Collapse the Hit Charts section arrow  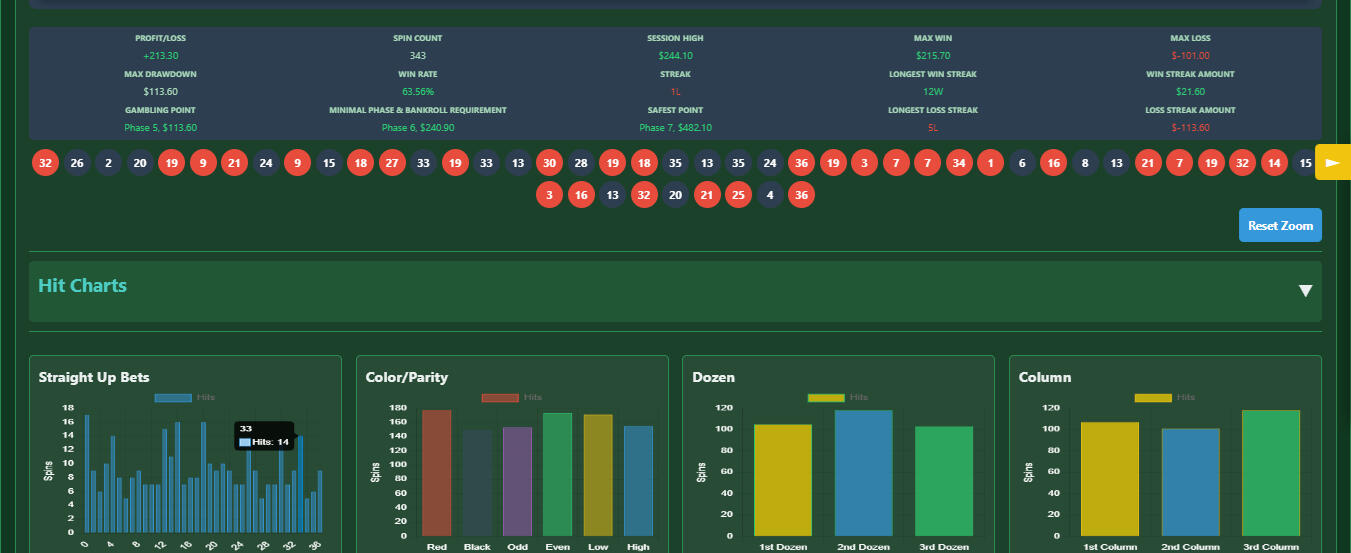[1305, 291]
